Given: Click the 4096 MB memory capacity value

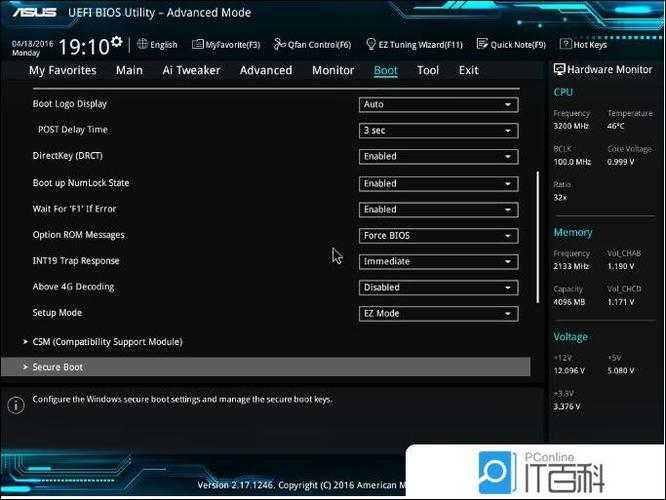Looking at the screenshot, I should point(569,302).
